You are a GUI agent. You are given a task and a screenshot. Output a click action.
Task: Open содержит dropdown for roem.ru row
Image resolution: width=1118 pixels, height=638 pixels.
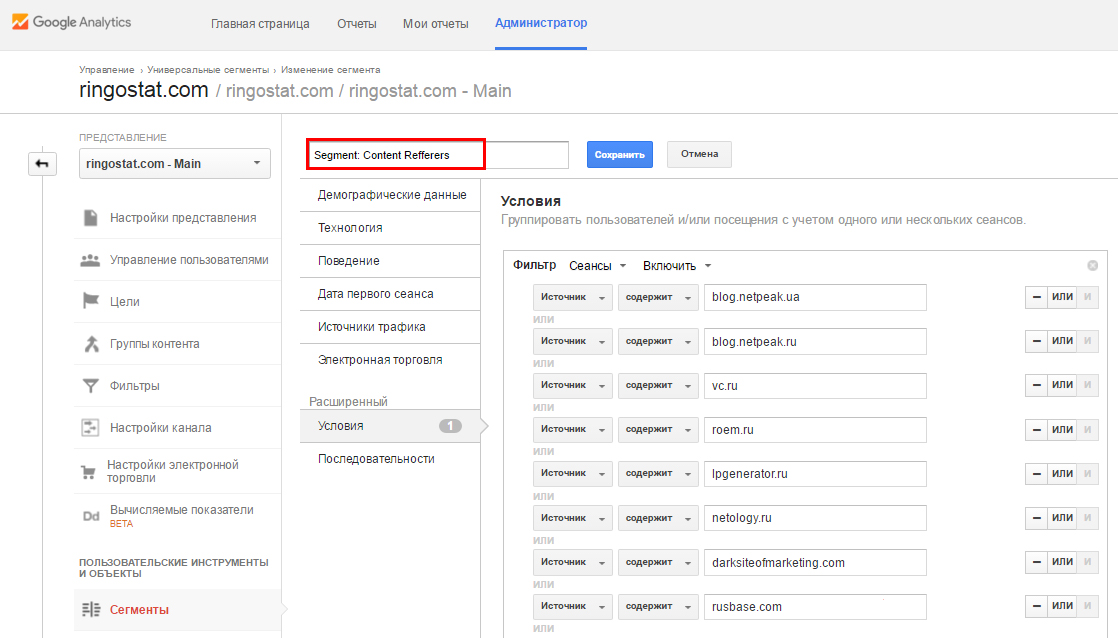[658, 429]
